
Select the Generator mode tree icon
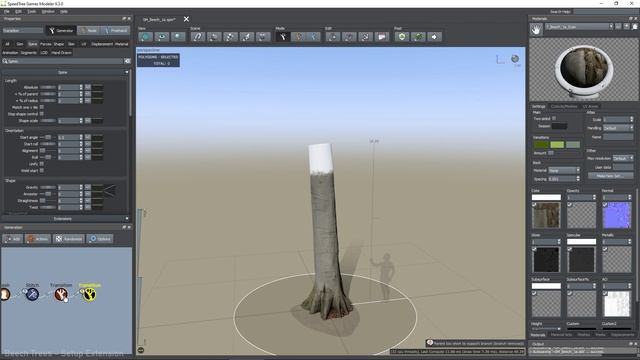click(x=282, y=37)
